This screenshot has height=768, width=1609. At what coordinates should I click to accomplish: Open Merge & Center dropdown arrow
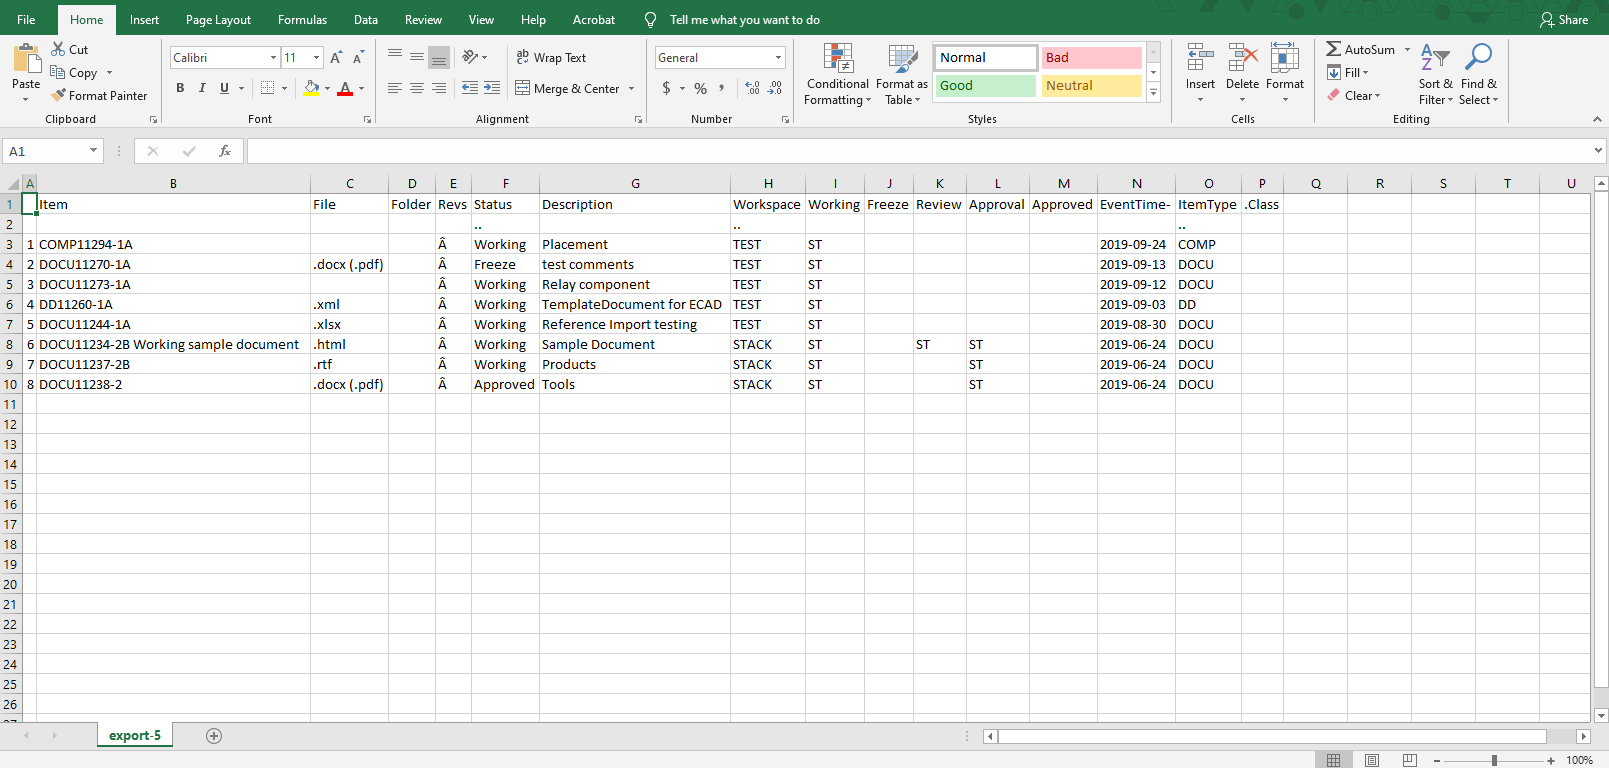(x=631, y=88)
